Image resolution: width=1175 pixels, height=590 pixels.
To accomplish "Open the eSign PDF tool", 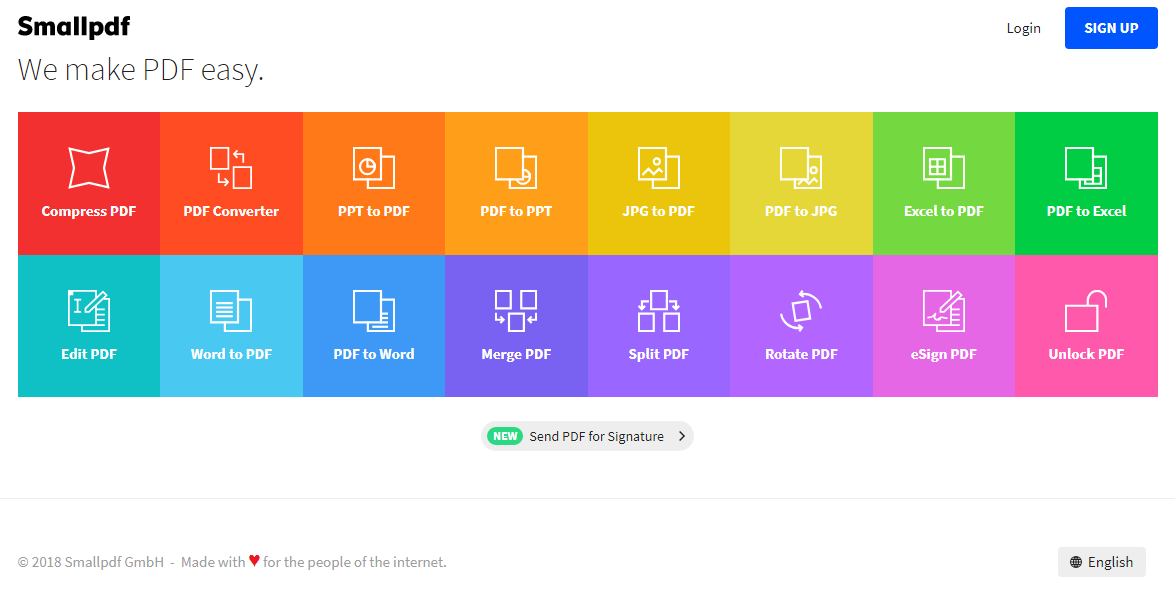I will 943,326.
